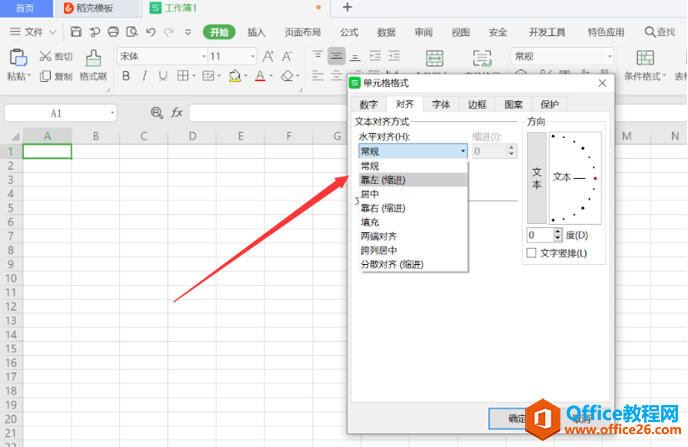Click the 首页 home tab

click(x=25, y=8)
